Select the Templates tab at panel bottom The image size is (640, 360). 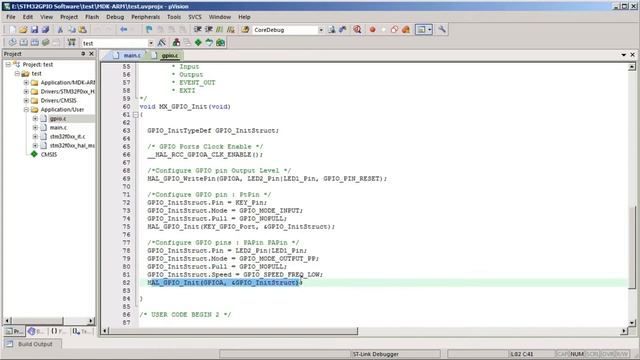coord(82,331)
